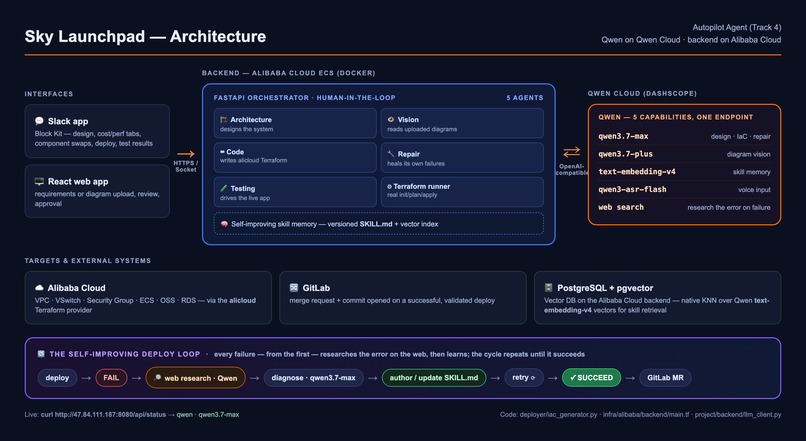Click the text-embedding-v4 model row
This screenshot has width=806, height=441.
click(x=684, y=172)
